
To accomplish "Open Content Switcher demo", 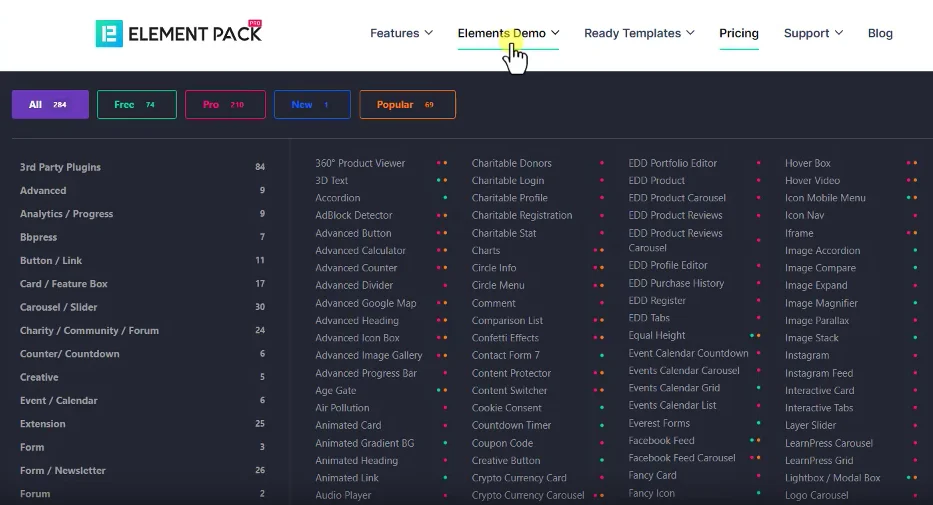I will pyautogui.click(x=509, y=390).
